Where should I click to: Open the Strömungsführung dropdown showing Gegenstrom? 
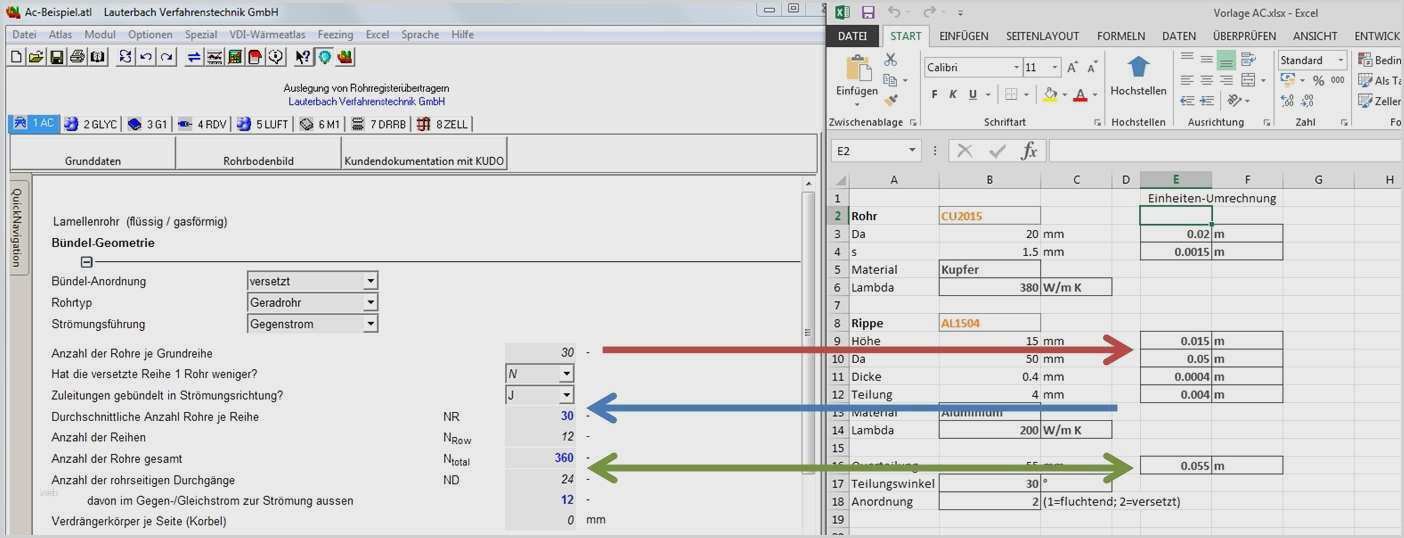coord(370,324)
